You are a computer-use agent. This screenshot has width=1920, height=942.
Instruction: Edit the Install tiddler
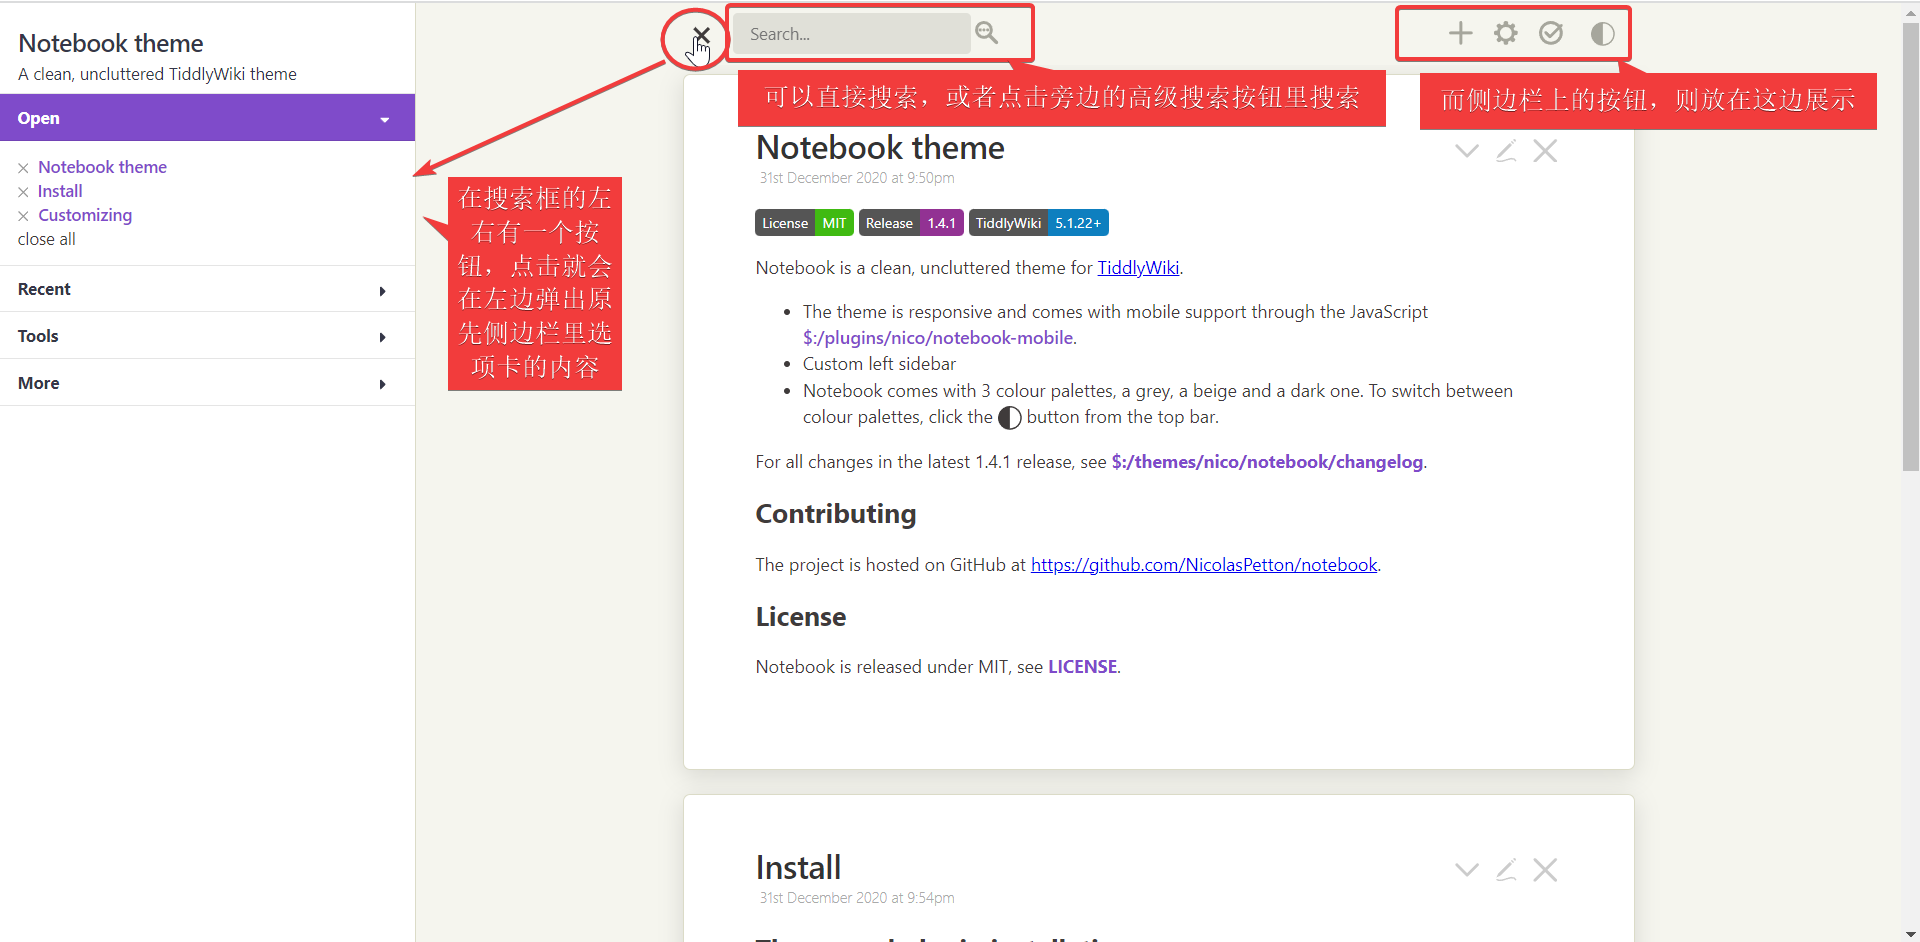coord(1506,870)
